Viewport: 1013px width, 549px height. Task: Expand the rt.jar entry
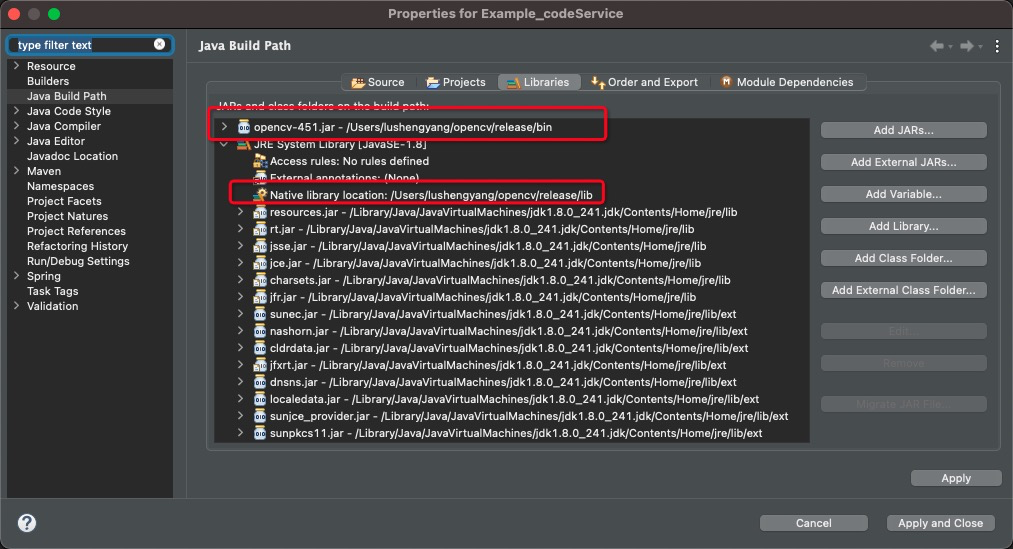(240, 229)
